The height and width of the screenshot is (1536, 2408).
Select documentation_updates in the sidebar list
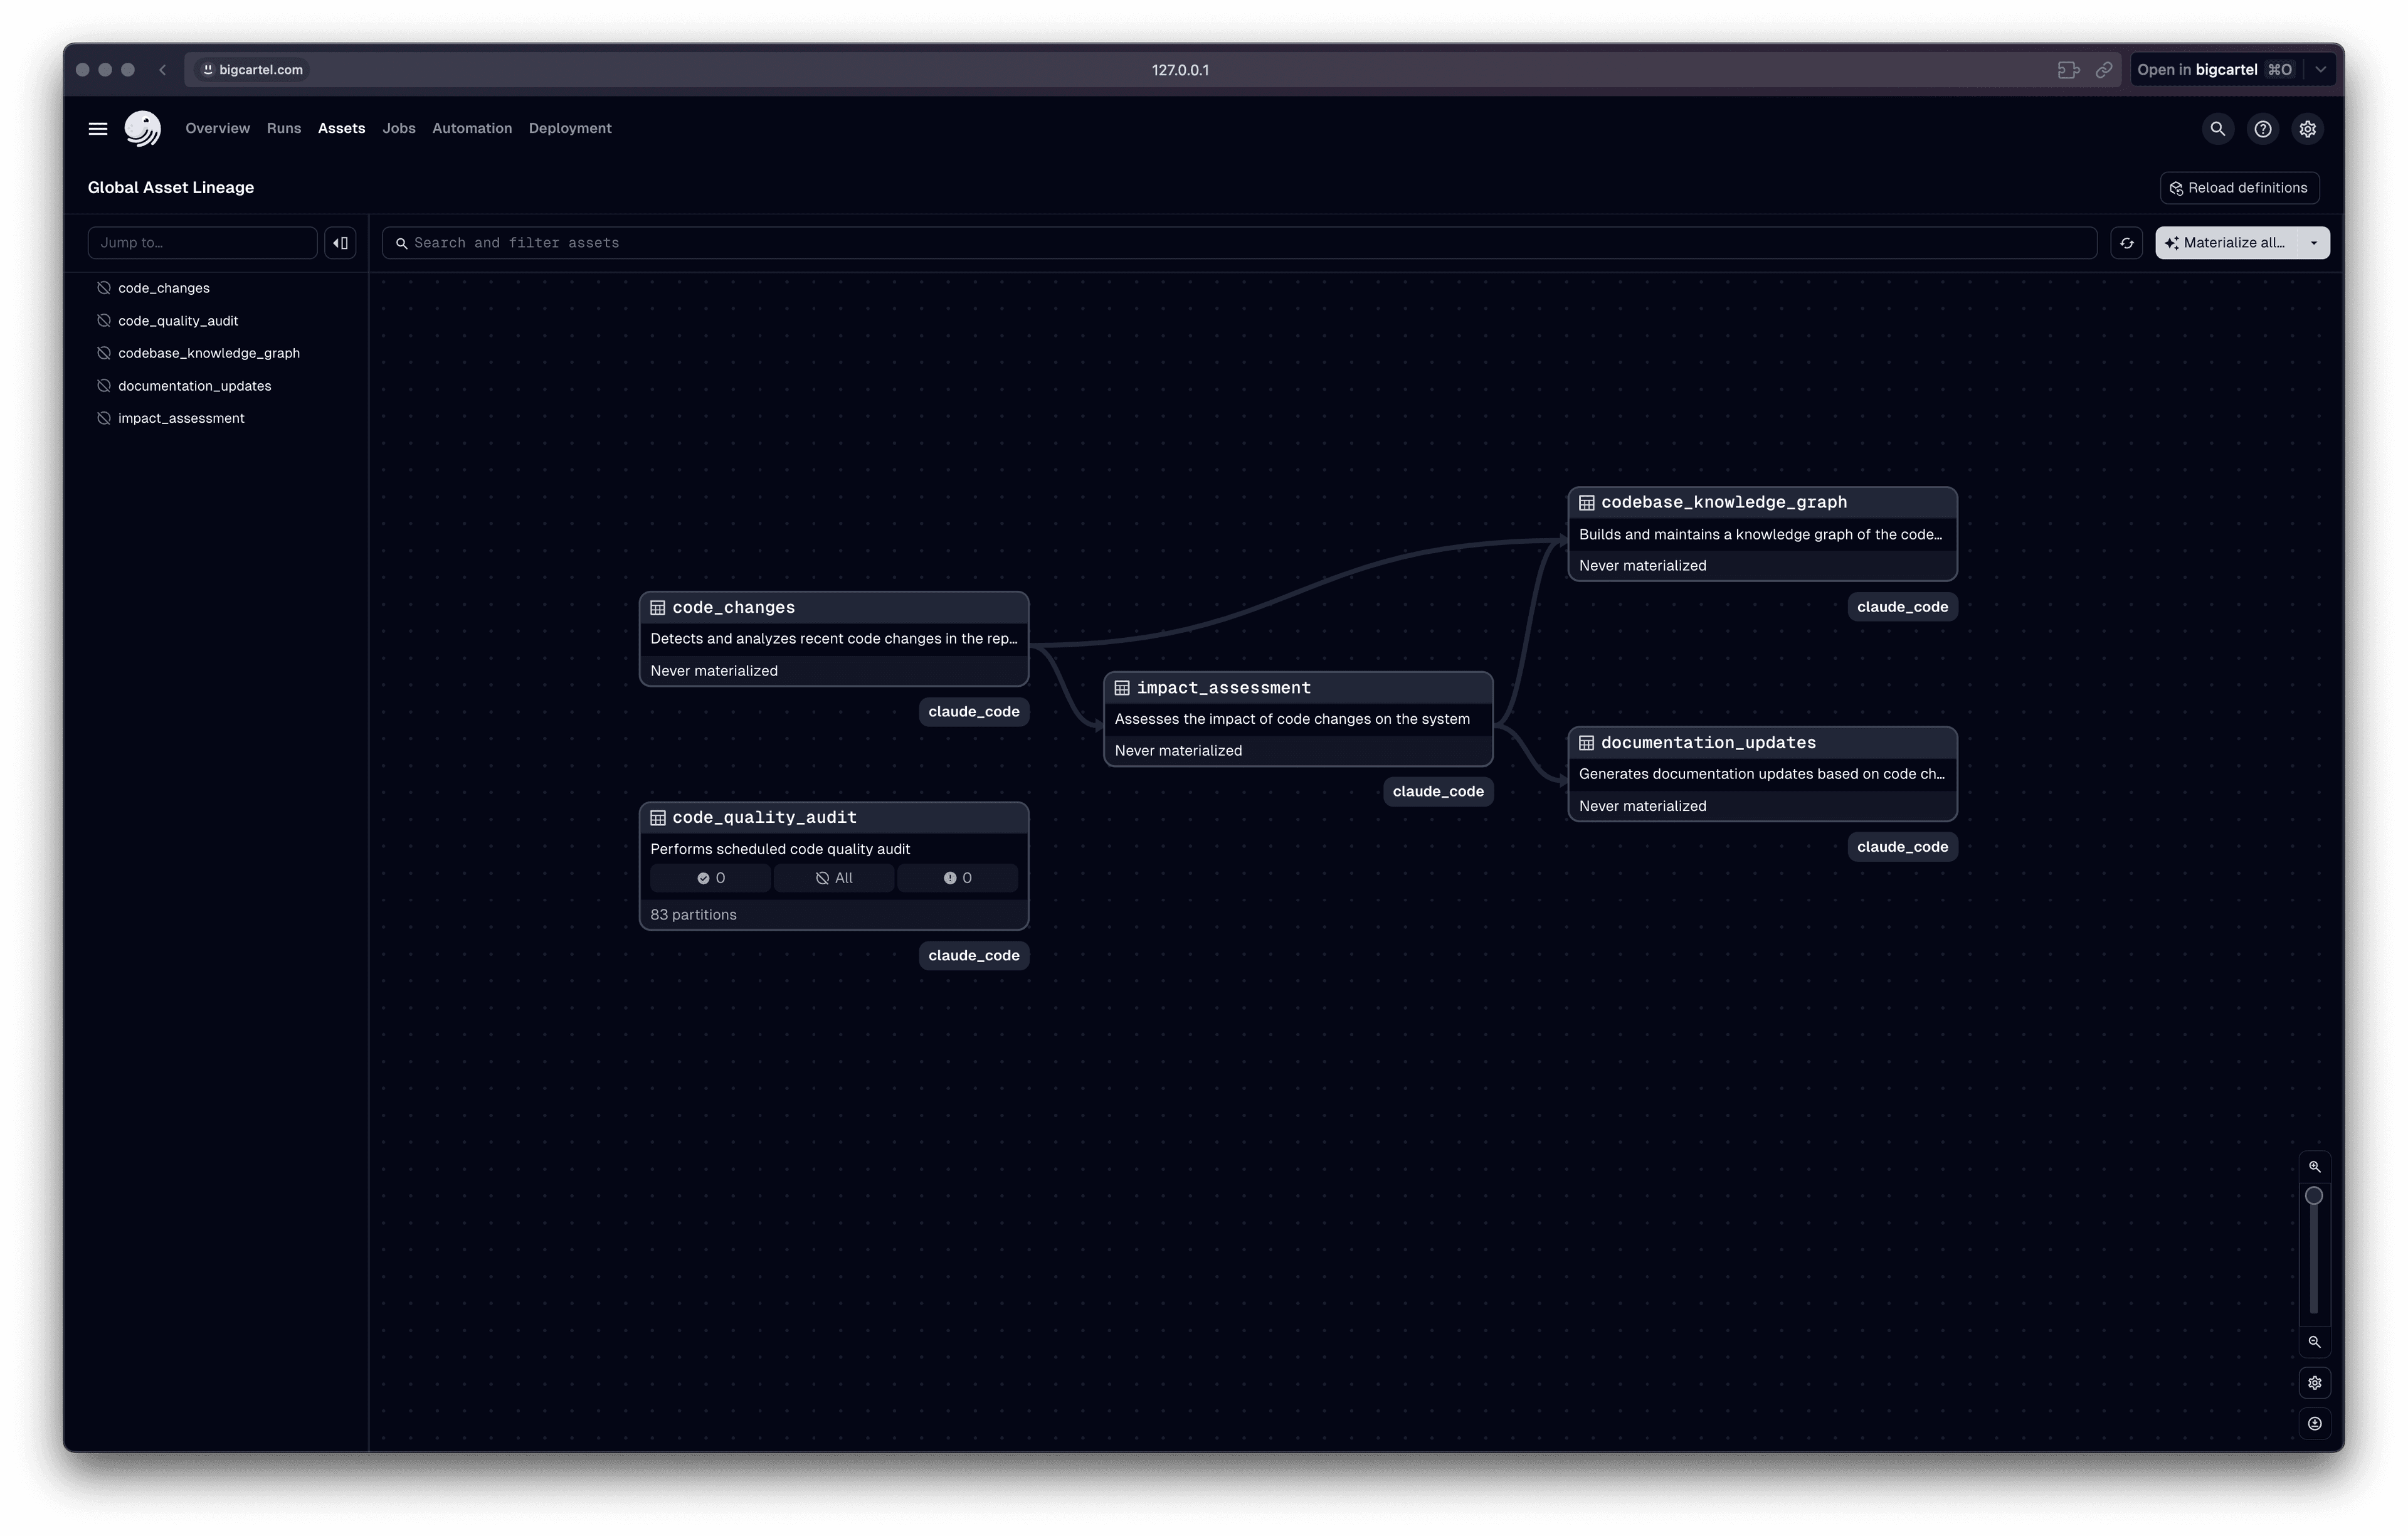point(195,386)
